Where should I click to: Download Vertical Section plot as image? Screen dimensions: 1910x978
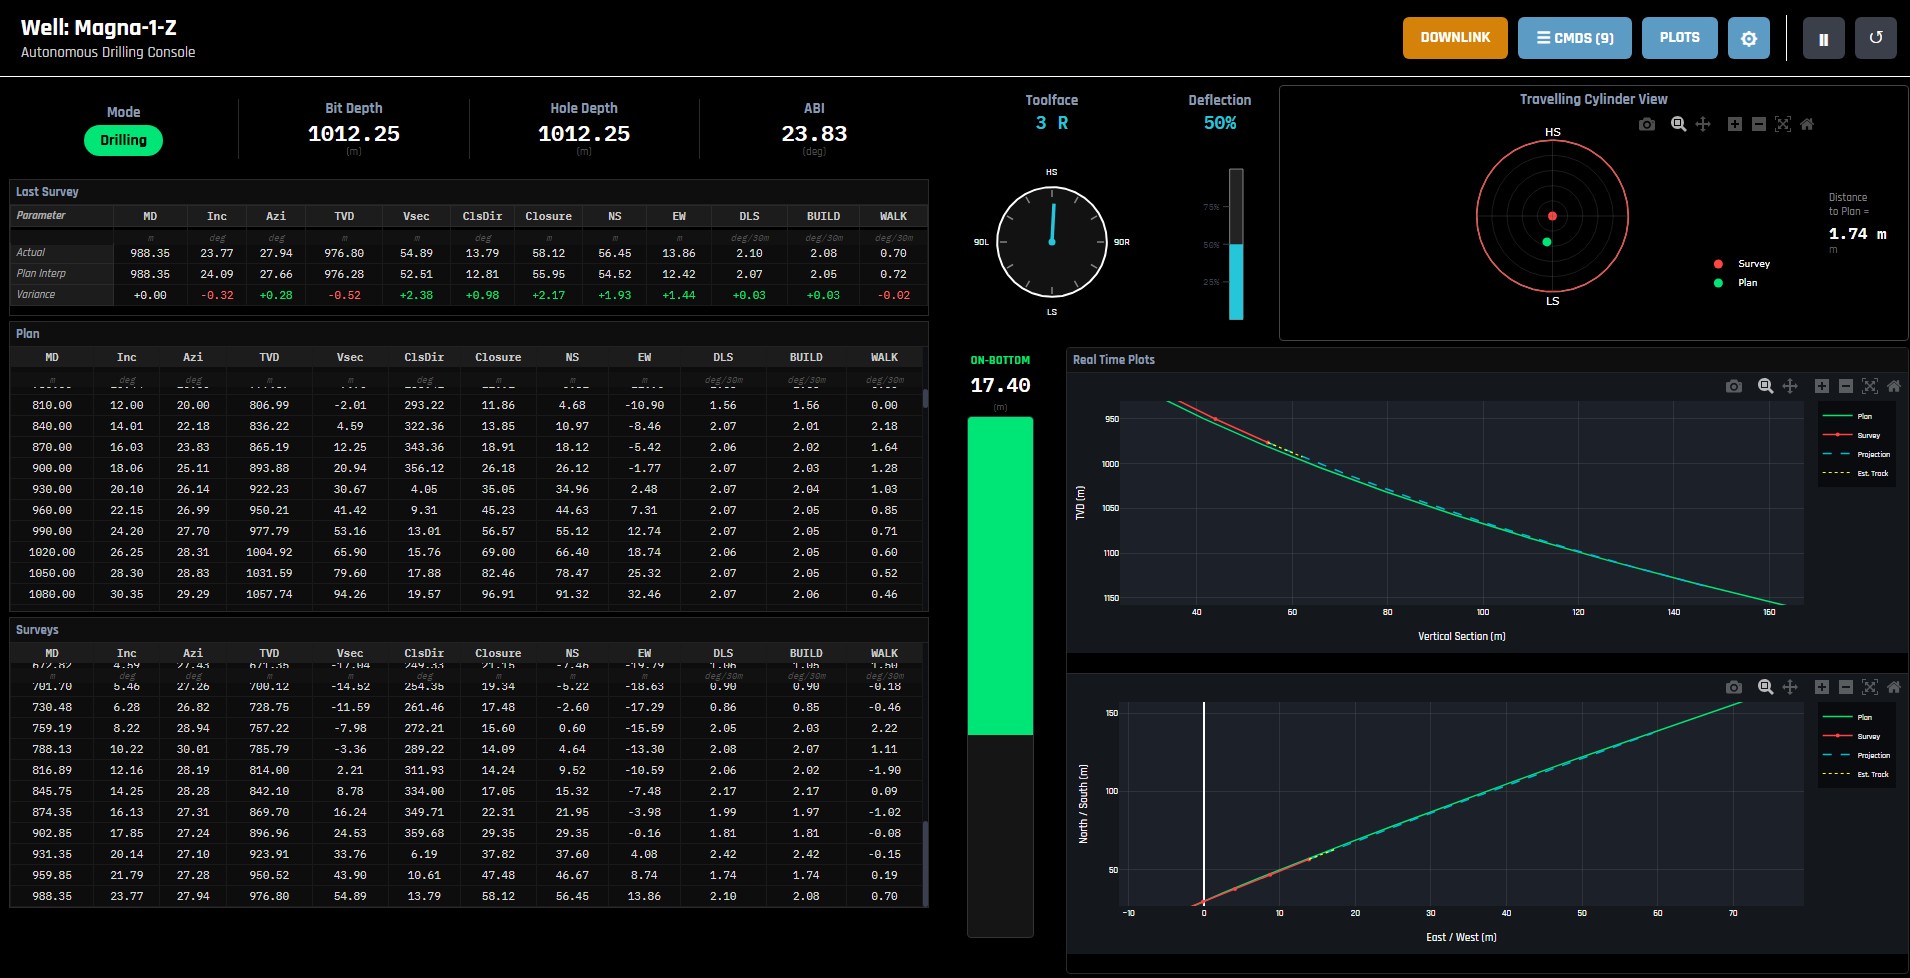(x=1734, y=386)
